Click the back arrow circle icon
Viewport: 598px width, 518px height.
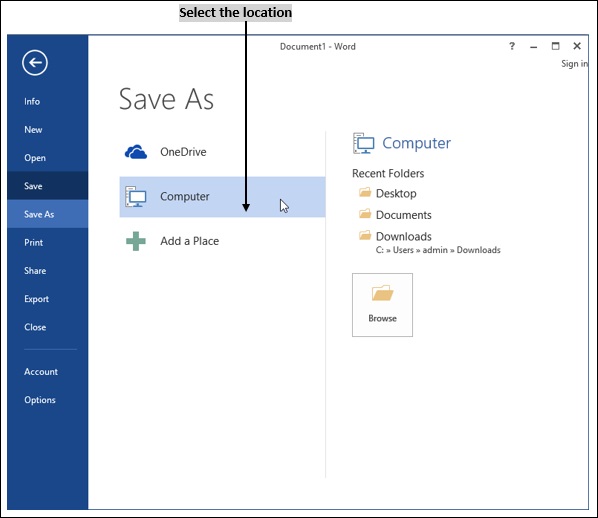pos(35,63)
